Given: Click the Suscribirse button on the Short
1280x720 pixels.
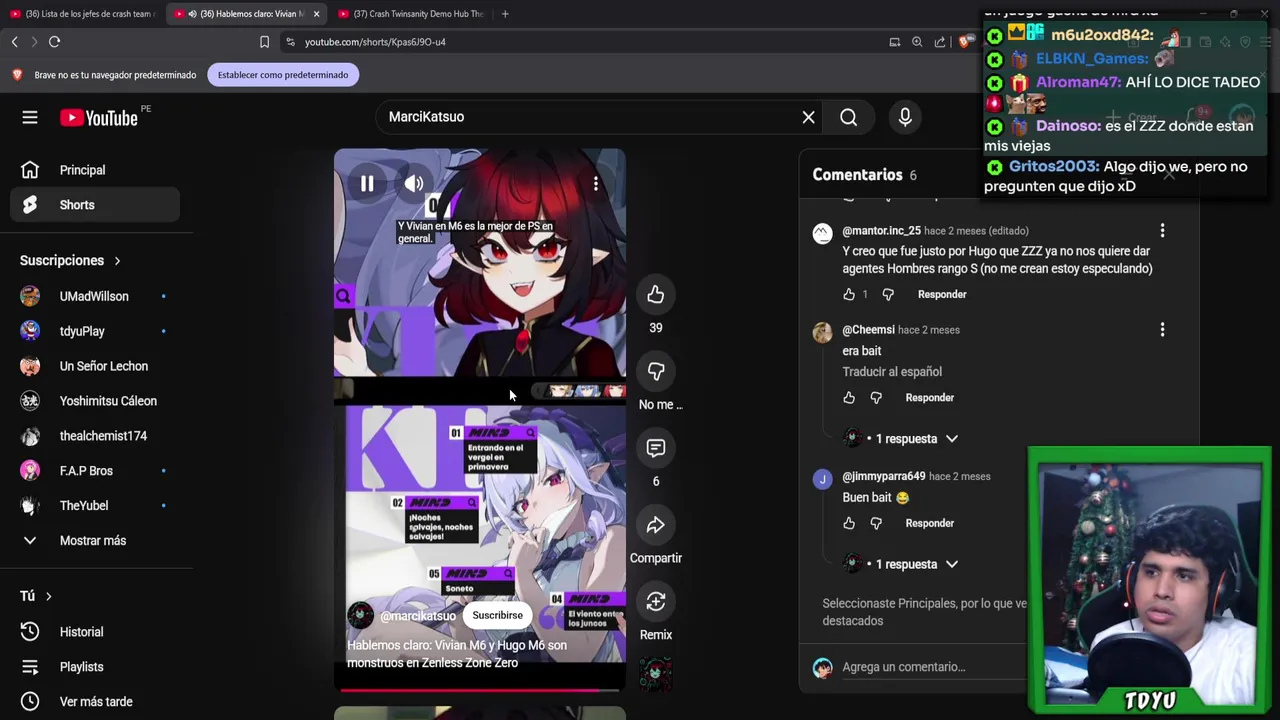Looking at the screenshot, I should coord(497,615).
